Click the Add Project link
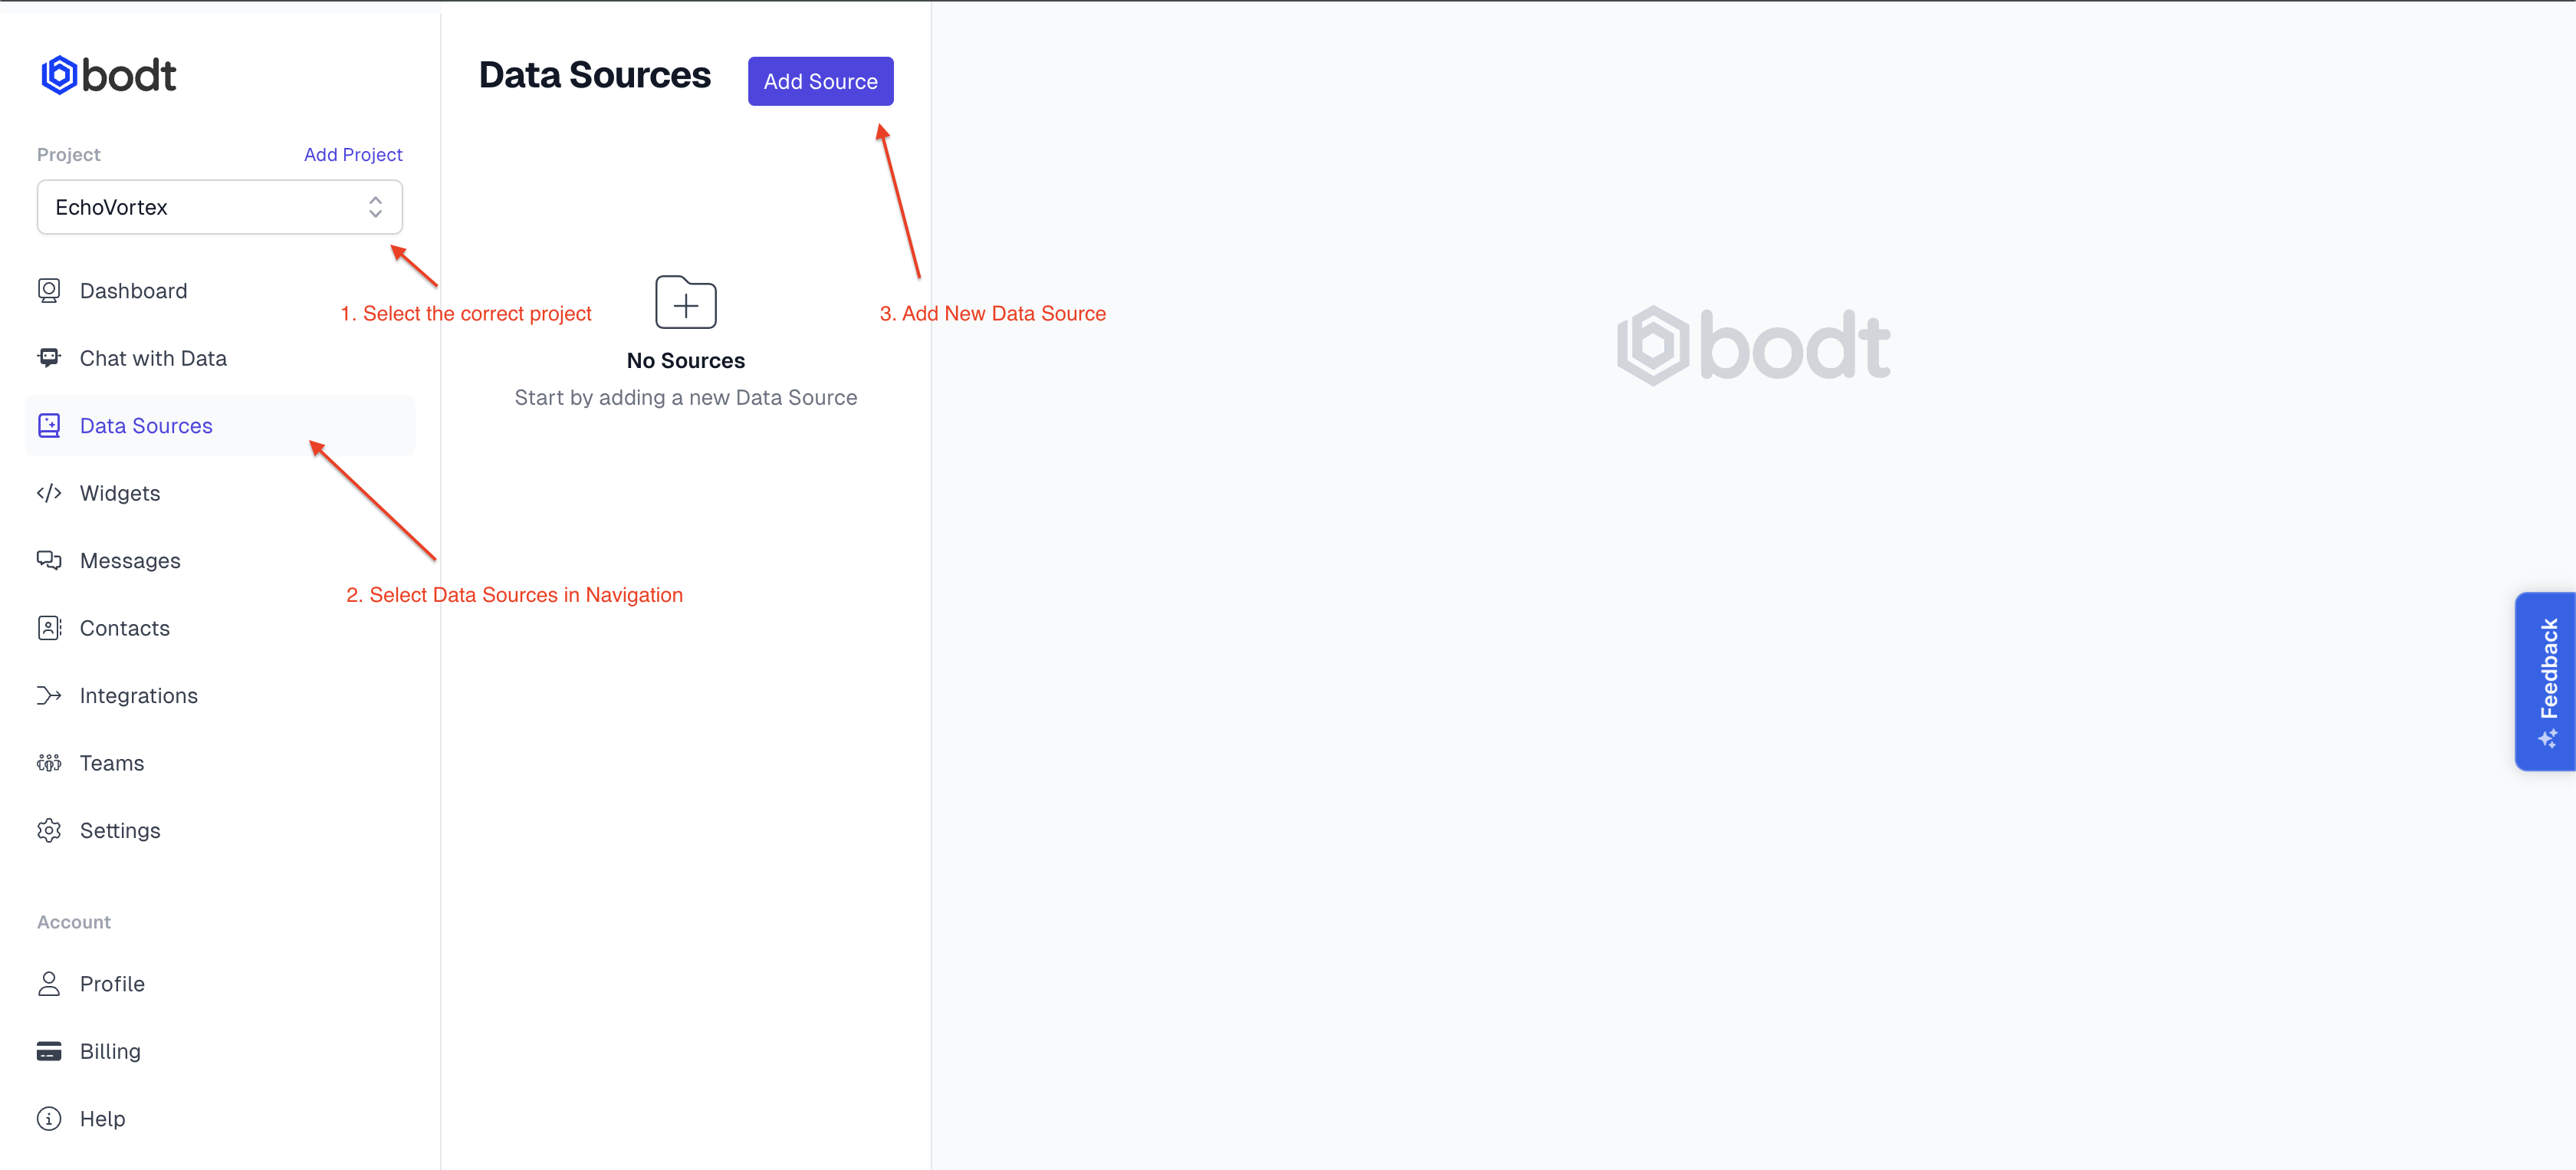 click(353, 154)
